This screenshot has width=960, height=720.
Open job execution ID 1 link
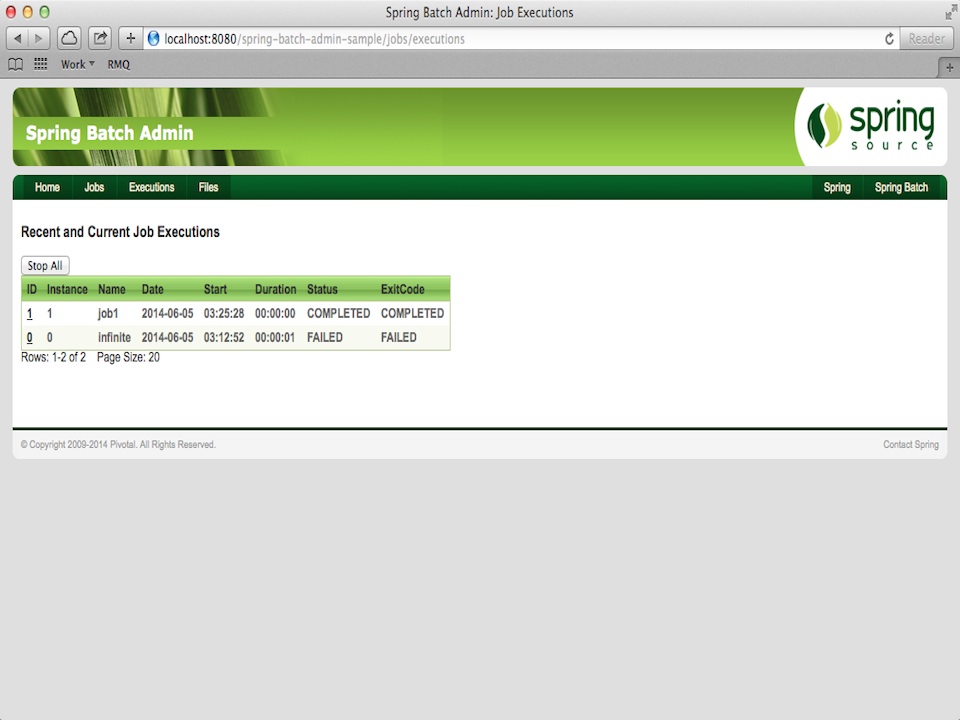(29, 313)
